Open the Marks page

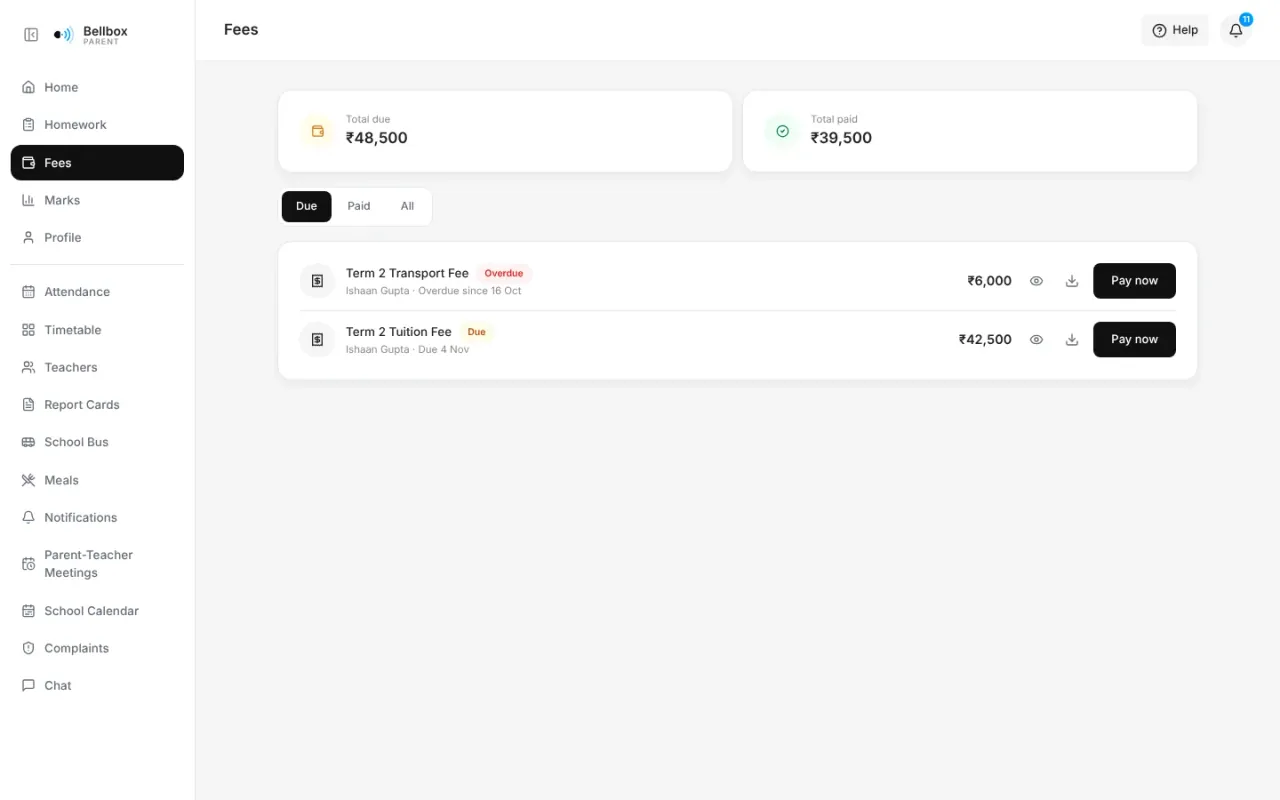(x=97, y=200)
